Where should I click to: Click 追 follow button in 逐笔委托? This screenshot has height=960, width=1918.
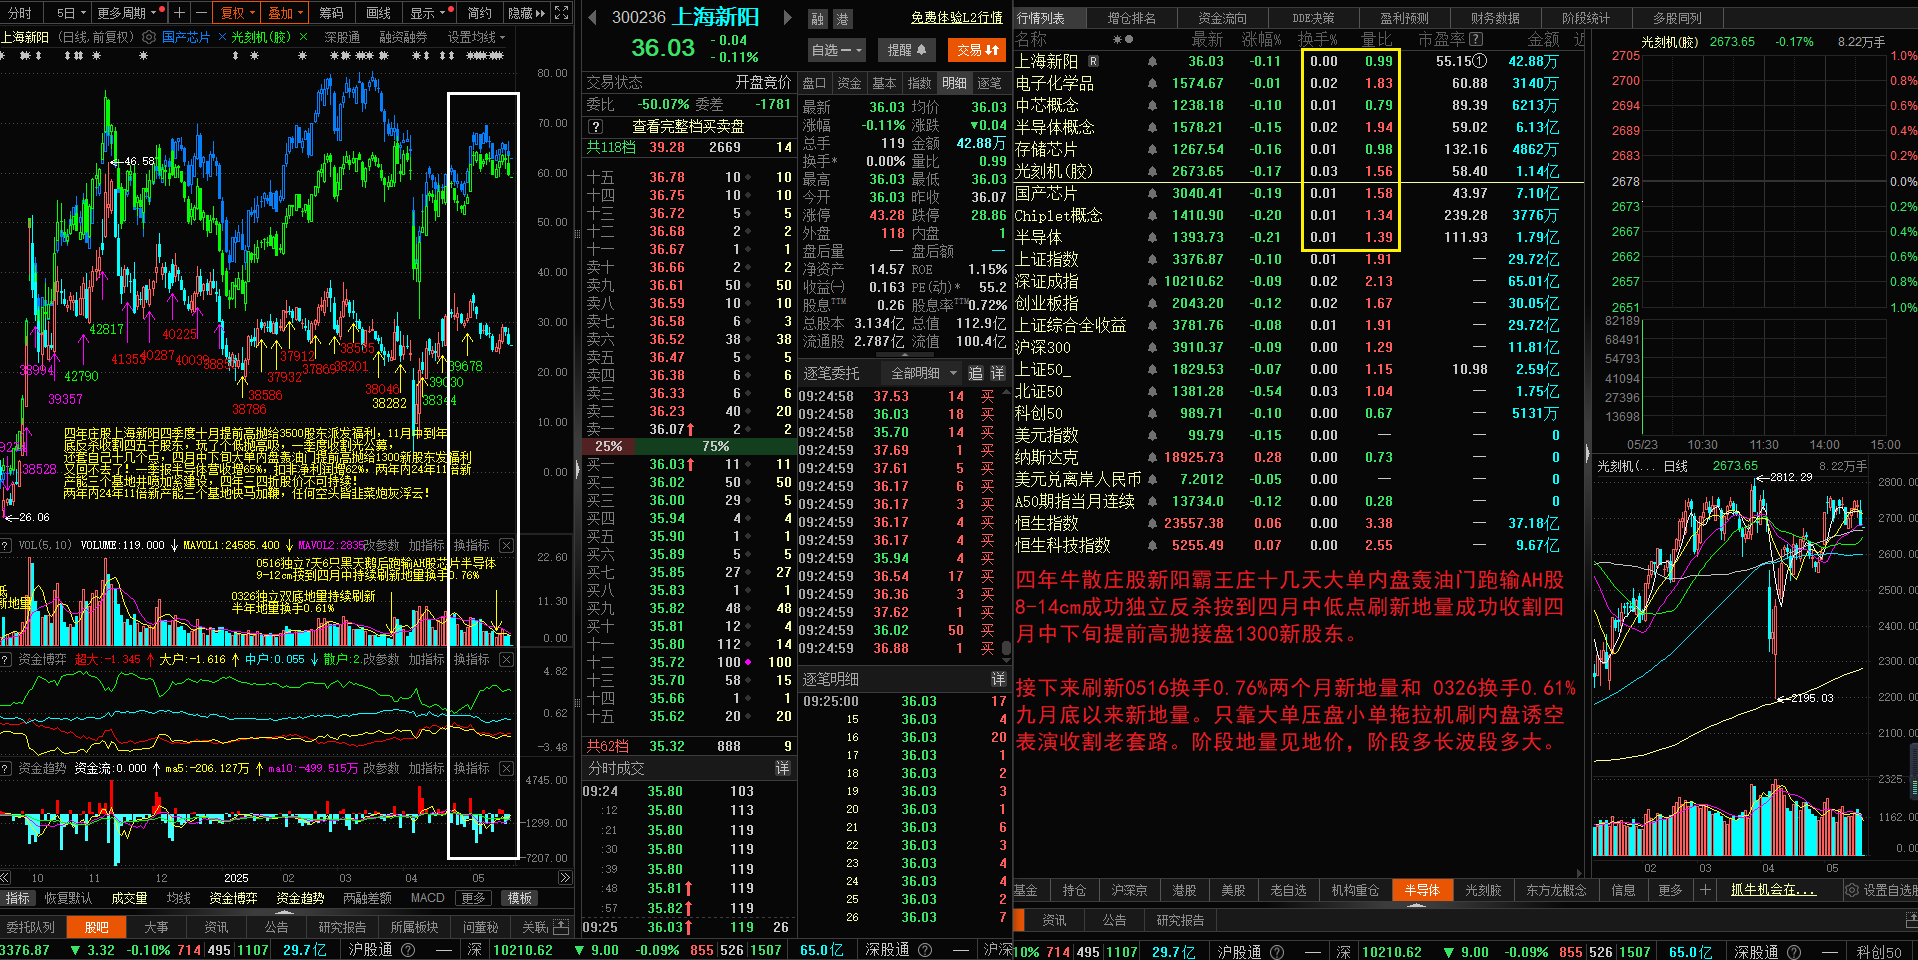[x=975, y=373]
